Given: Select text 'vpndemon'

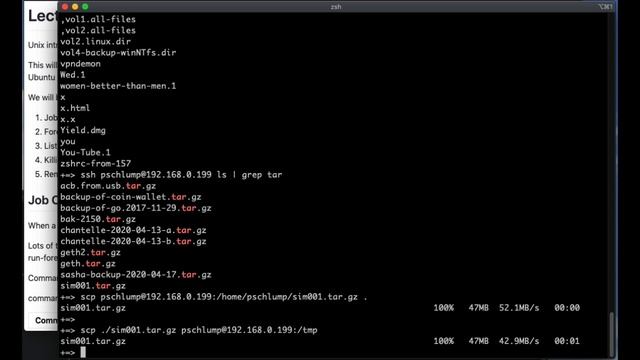Looking at the screenshot, I should pyautogui.click(x=80, y=64).
